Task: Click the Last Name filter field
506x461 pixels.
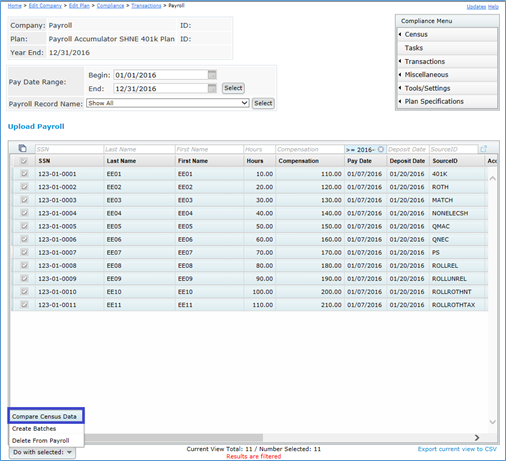Action: [139, 149]
